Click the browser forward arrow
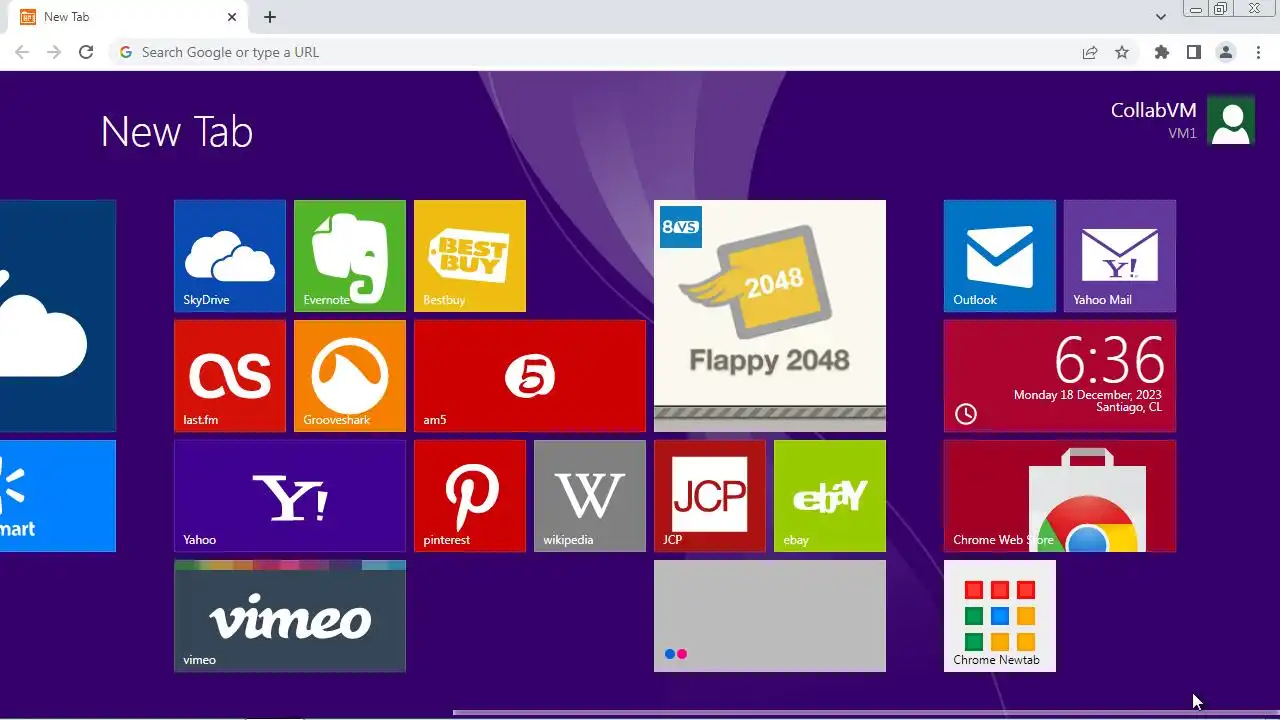The width and height of the screenshot is (1280, 720). 54,52
